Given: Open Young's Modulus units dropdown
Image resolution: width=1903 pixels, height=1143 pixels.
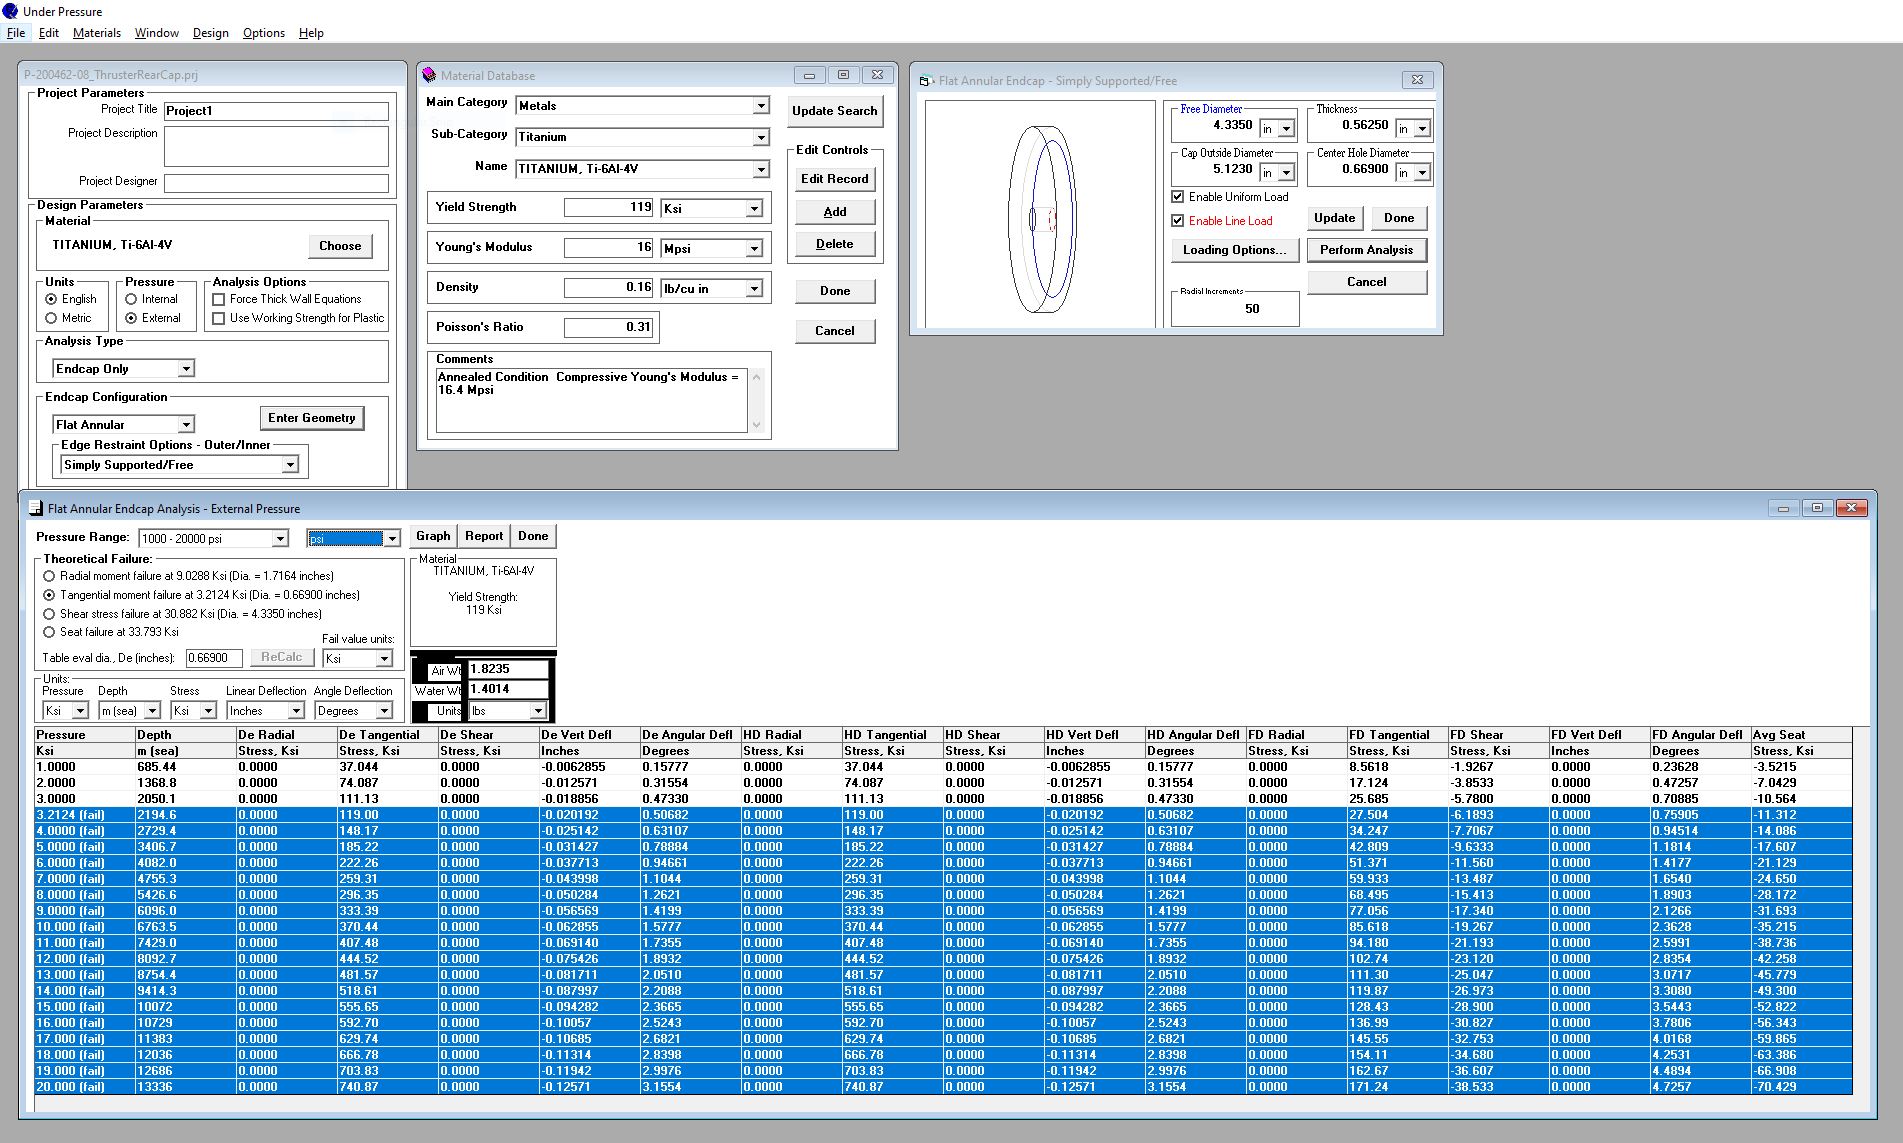Looking at the screenshot, I should tap(754, 248).
